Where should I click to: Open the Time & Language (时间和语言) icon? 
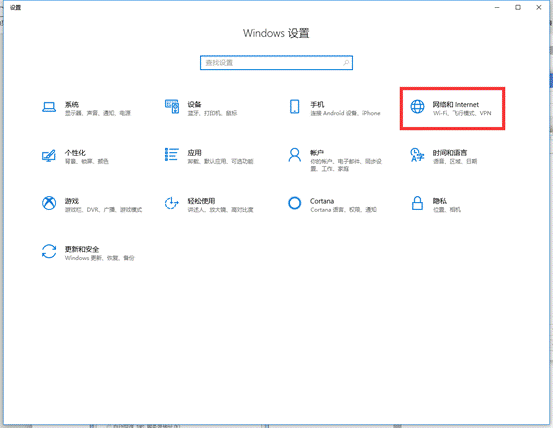tap(417, 155)
